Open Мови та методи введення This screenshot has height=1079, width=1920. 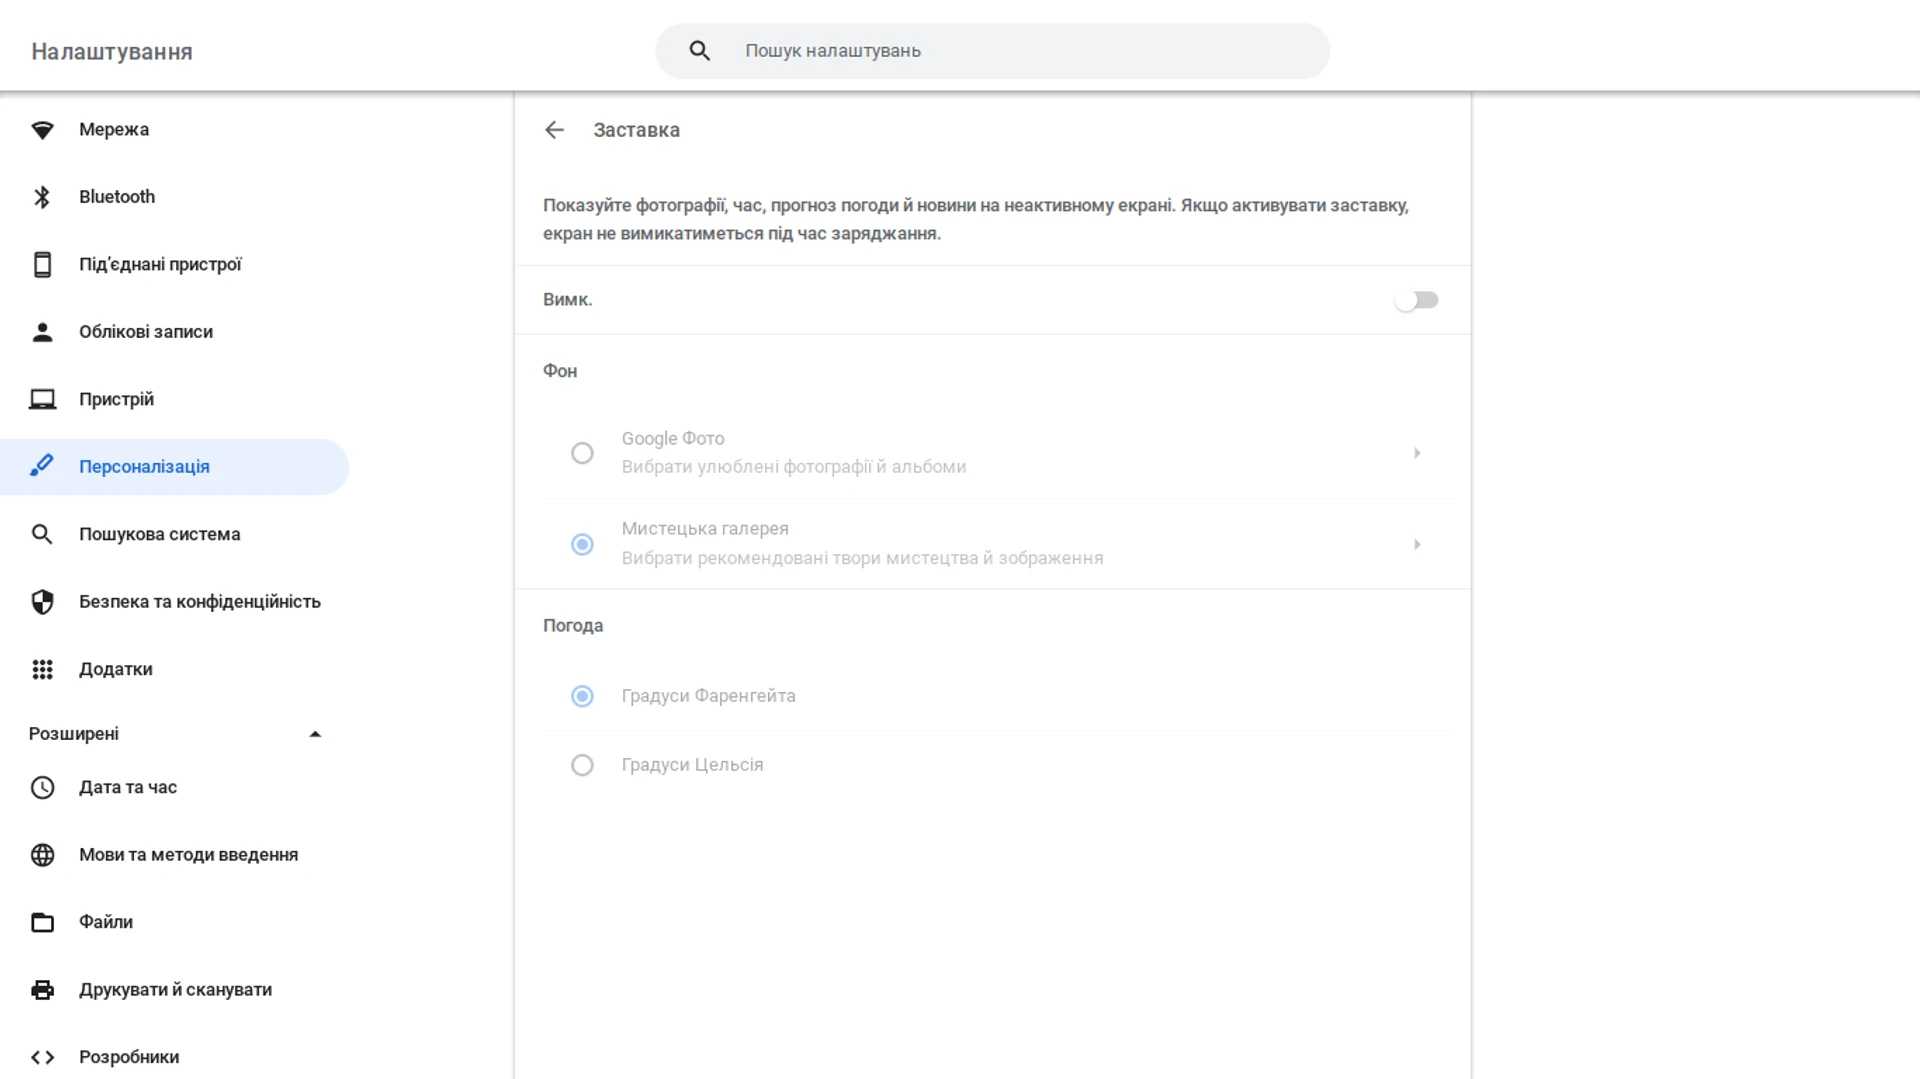[188, 855]
